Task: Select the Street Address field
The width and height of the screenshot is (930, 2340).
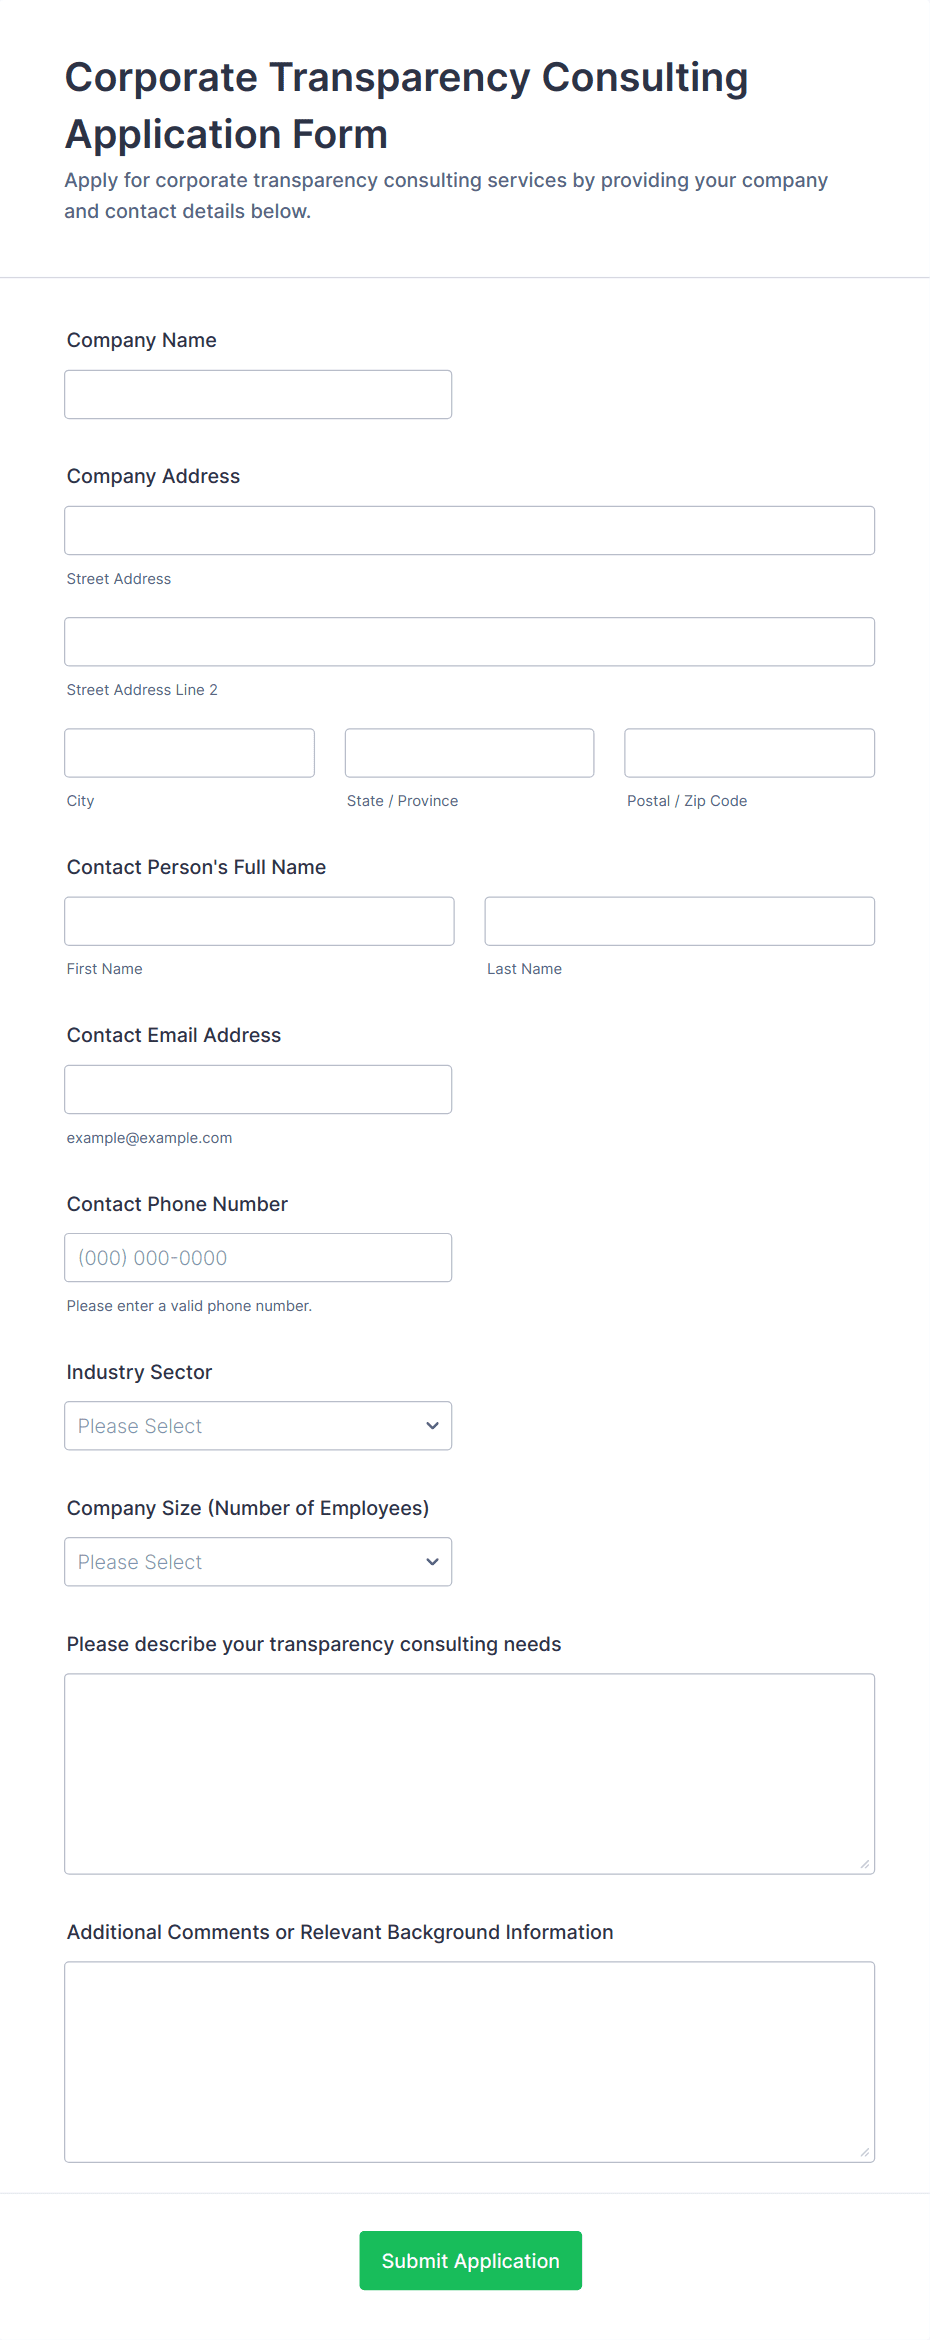Action: pos(468,530)
